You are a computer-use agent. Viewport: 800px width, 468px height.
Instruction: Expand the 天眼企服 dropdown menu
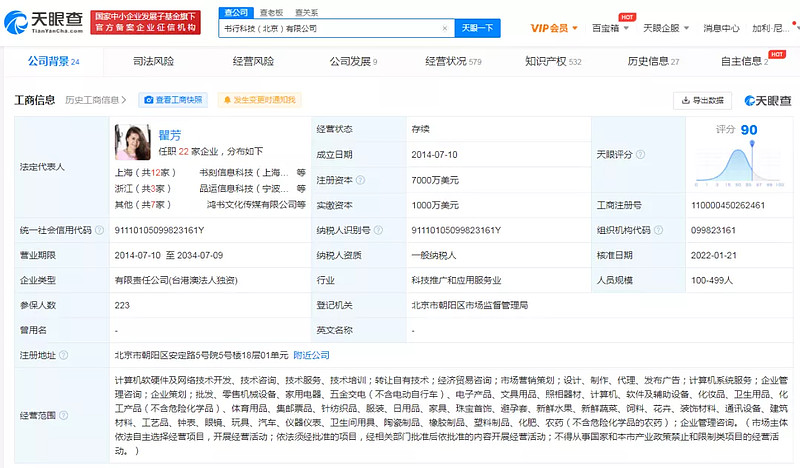pos(666,28)
